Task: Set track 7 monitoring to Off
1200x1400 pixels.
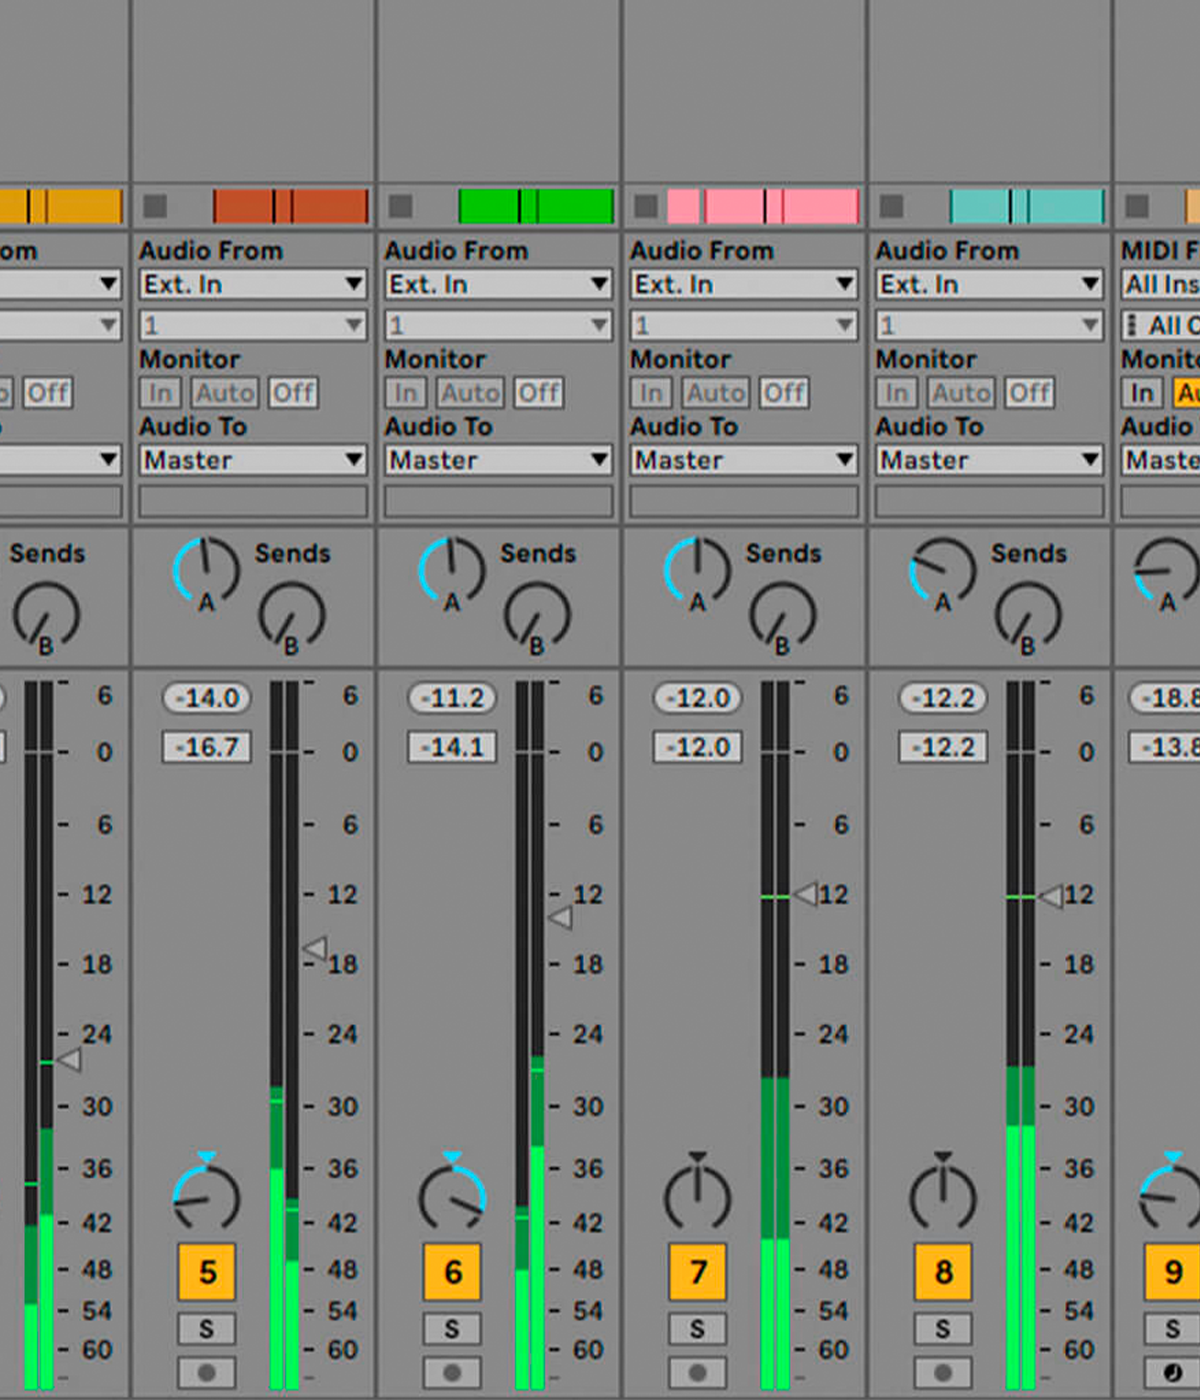Action: coord(784,393)
